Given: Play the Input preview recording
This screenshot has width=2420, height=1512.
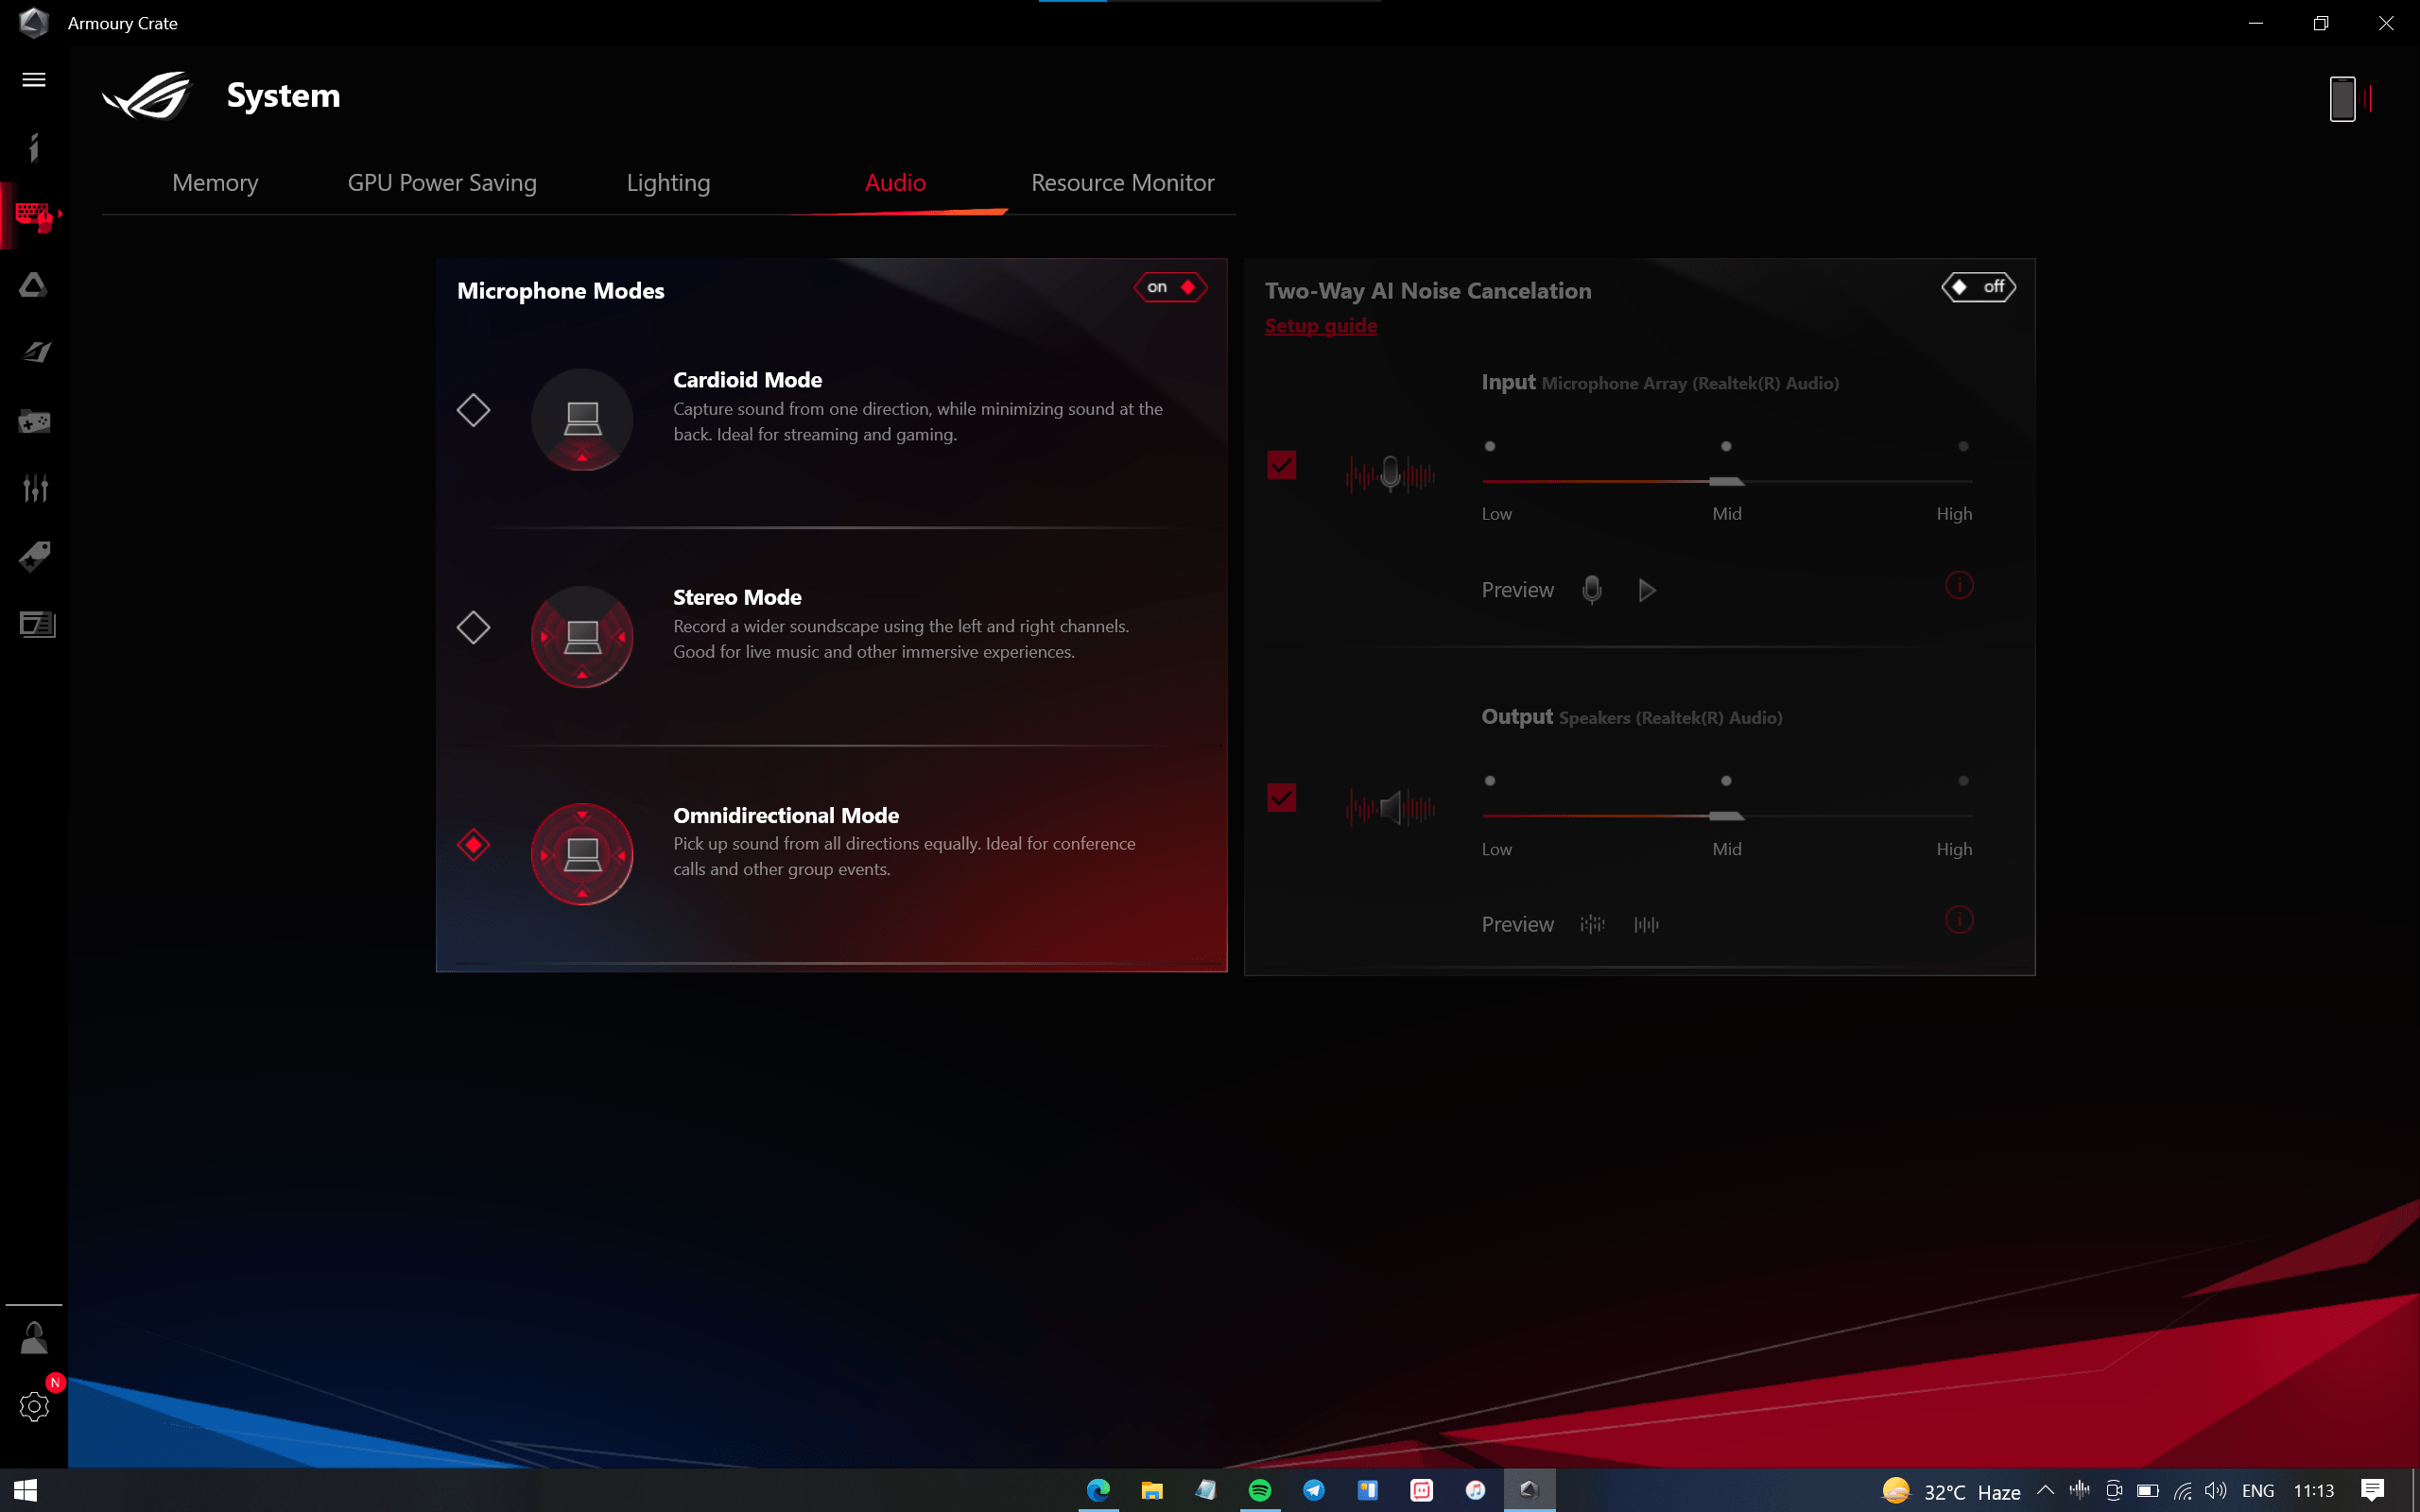Looking at the screenshot, I should tap(1647, 591).
